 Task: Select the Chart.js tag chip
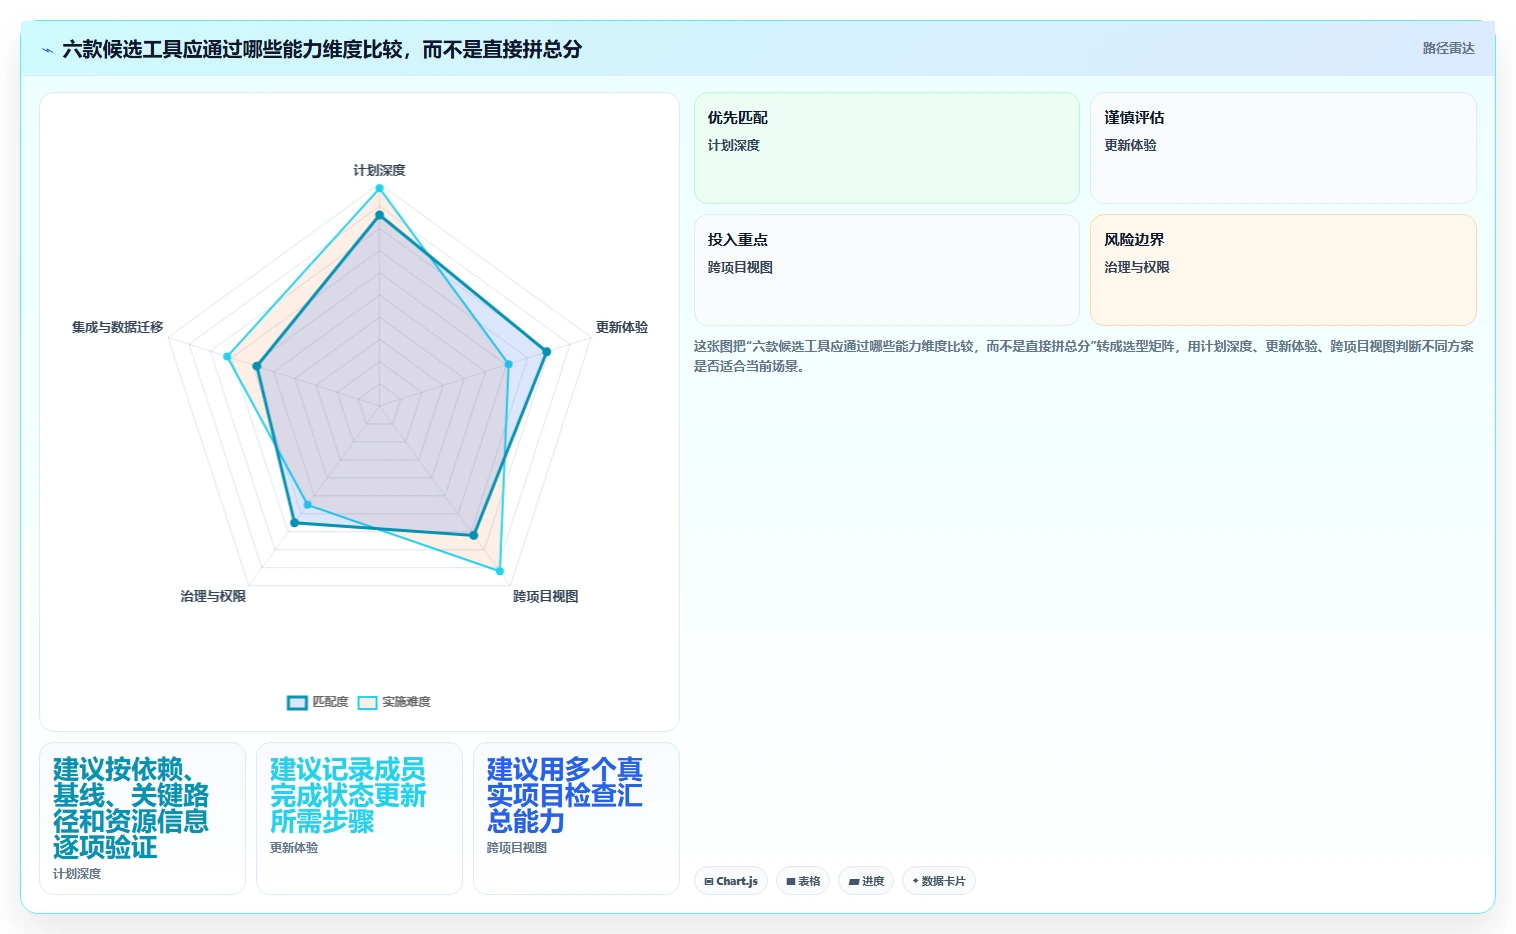coord(731,881)
